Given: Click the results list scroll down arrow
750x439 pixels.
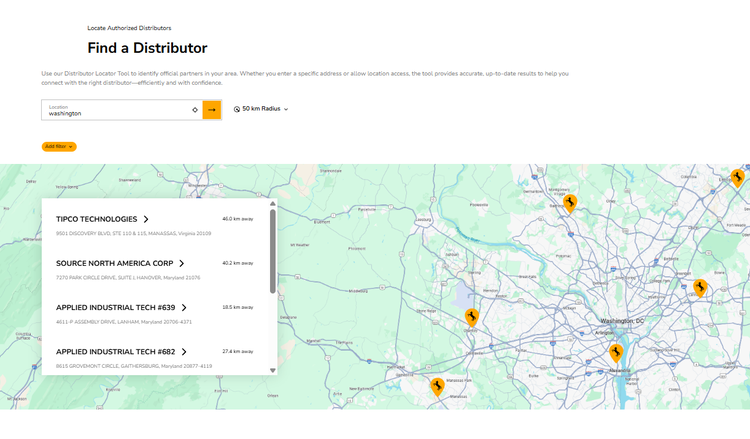Looking at the screenshot, I should coord(273,370).
